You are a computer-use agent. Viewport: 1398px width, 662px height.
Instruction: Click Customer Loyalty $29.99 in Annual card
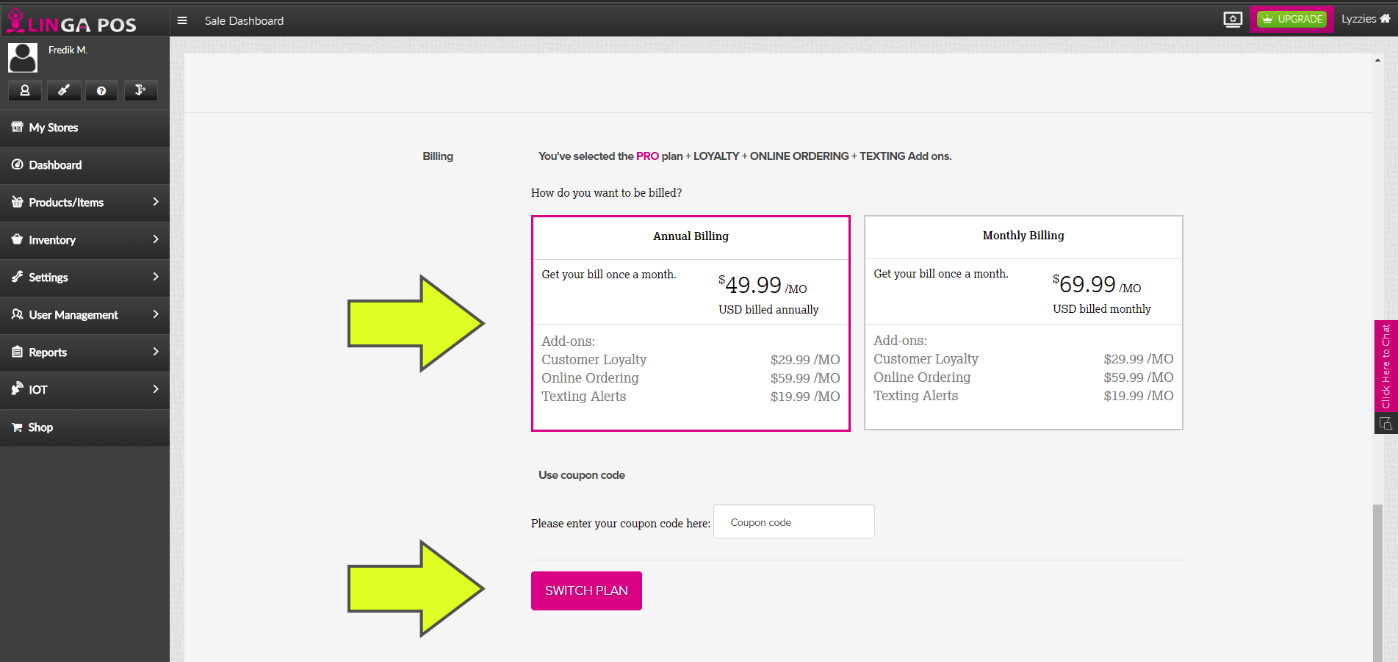tap(691, 360)
